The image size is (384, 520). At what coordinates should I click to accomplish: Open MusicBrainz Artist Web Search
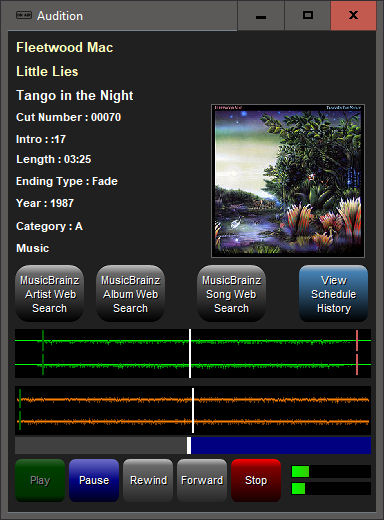coord(49,294)
